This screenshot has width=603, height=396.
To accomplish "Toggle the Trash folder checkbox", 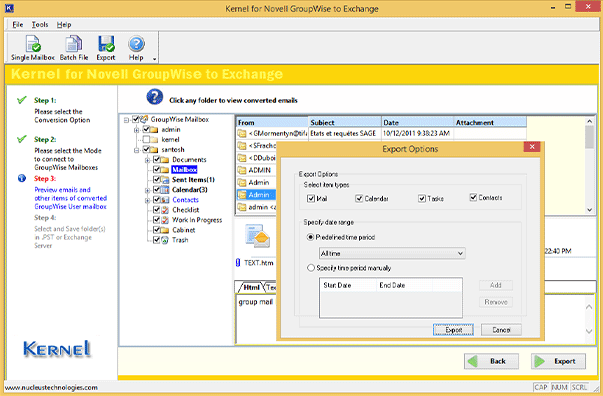I will tap(157, 240).
